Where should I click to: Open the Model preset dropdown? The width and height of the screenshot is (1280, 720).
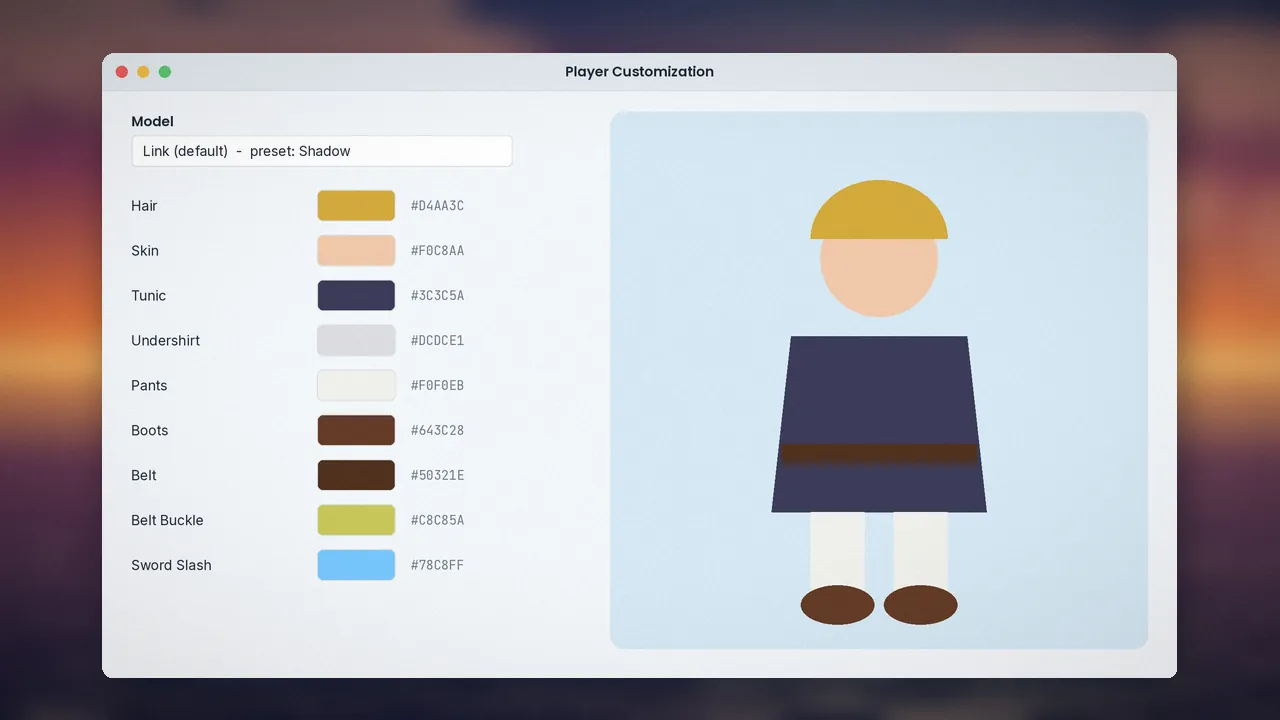point(322,151)
